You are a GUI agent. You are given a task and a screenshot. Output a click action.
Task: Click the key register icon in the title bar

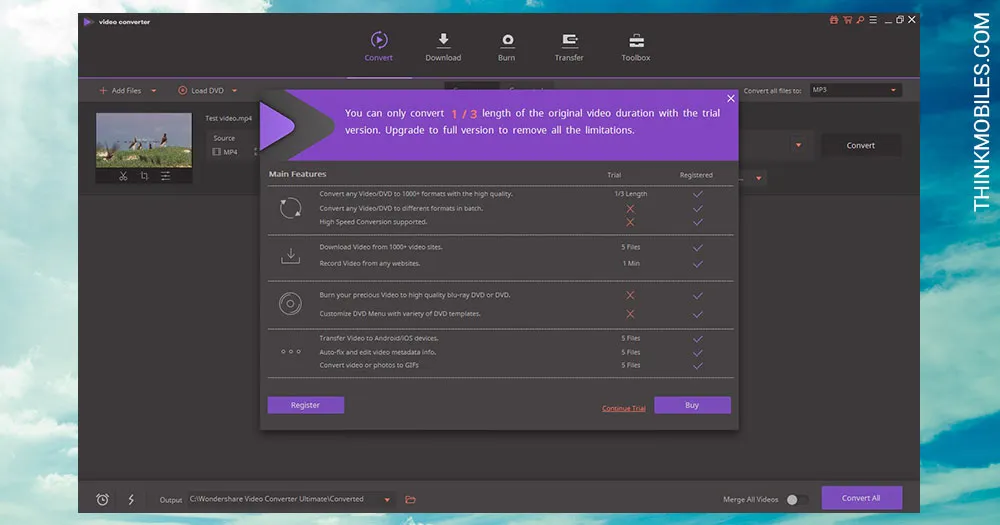tap(860, 20)
